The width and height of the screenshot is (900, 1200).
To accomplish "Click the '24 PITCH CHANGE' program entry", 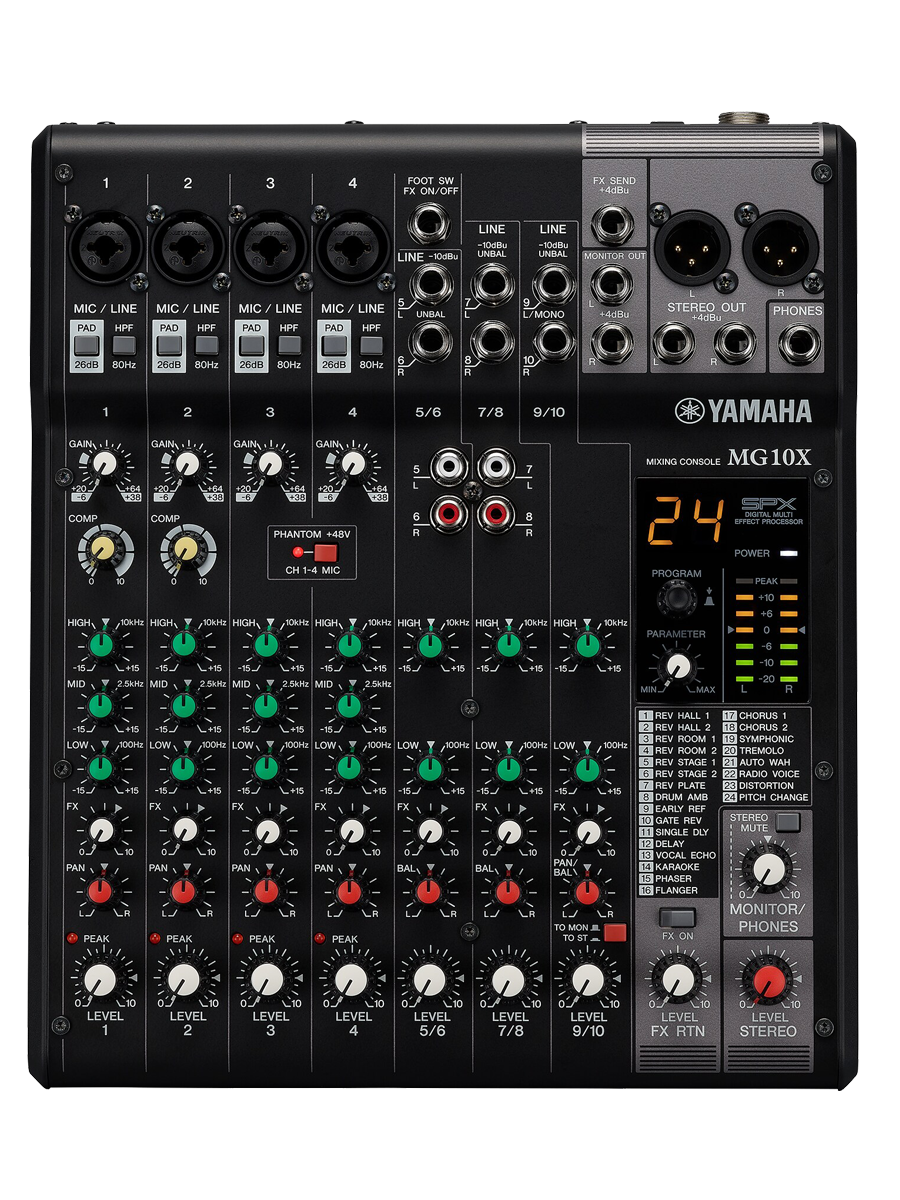I will tap(766, 797).
